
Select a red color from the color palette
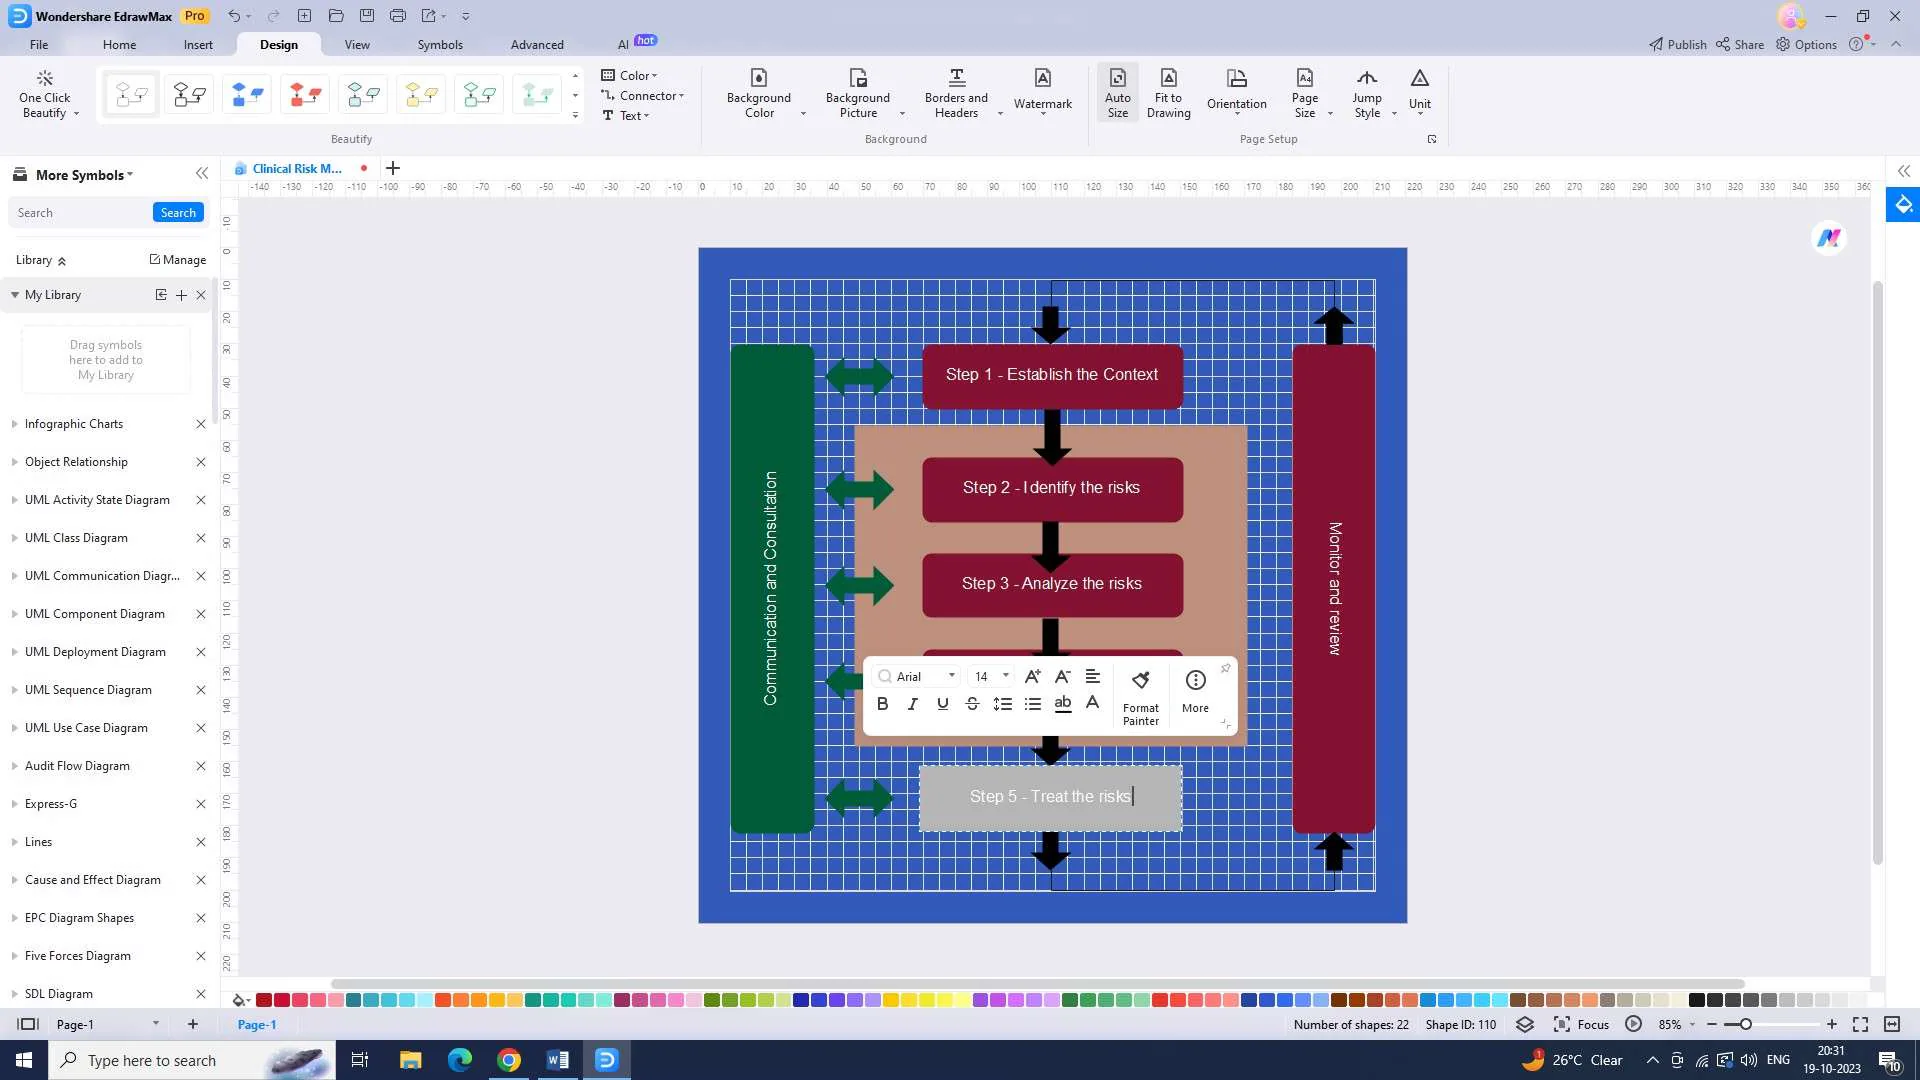(261, 1000)
